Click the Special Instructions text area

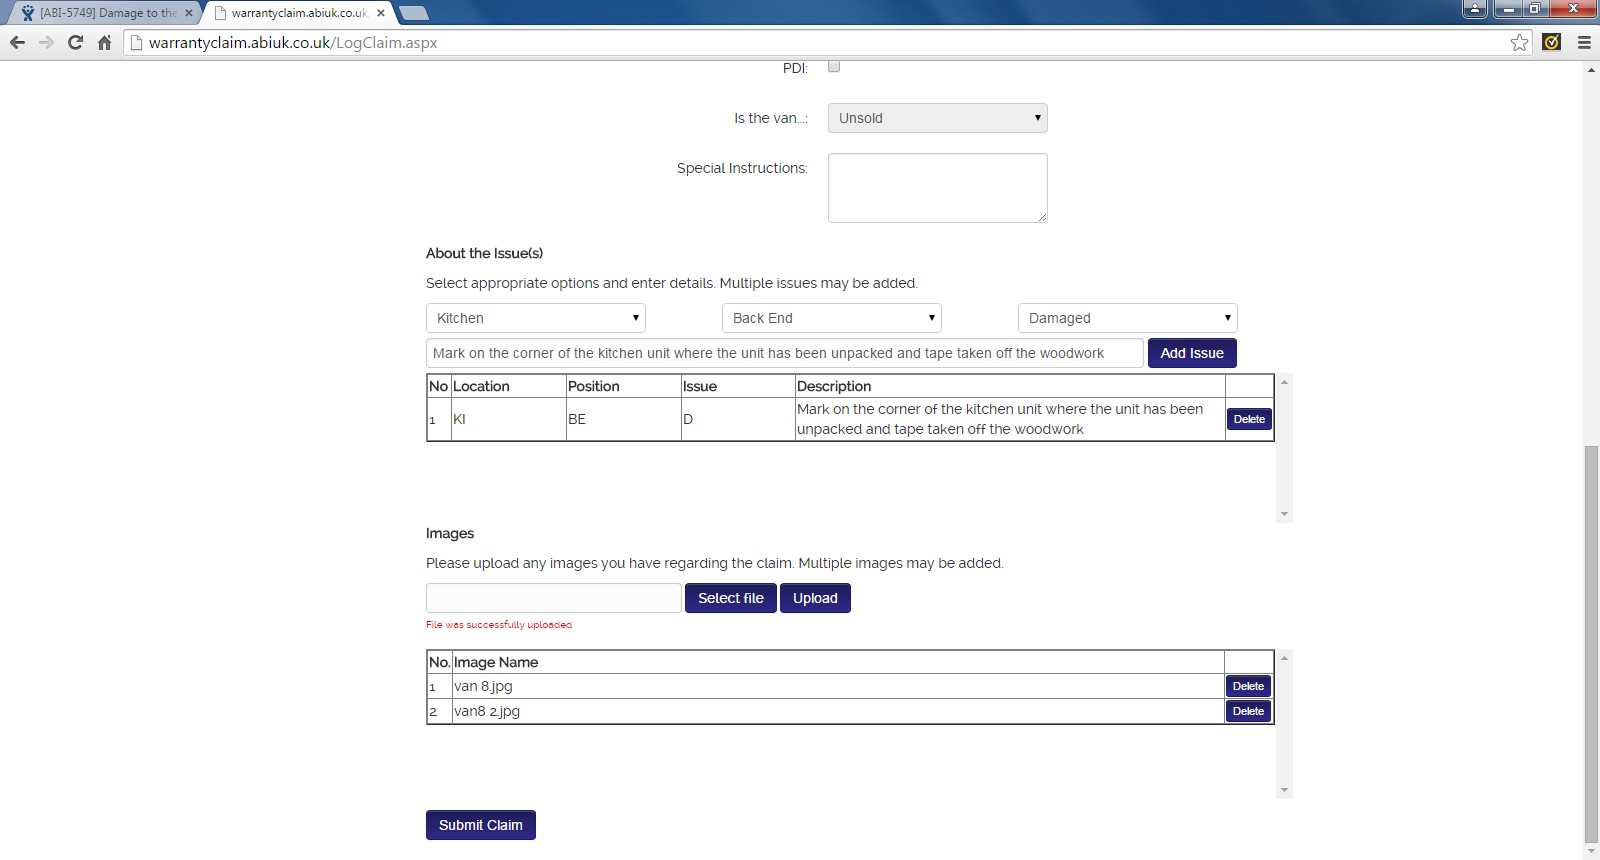tap(938, 188)
